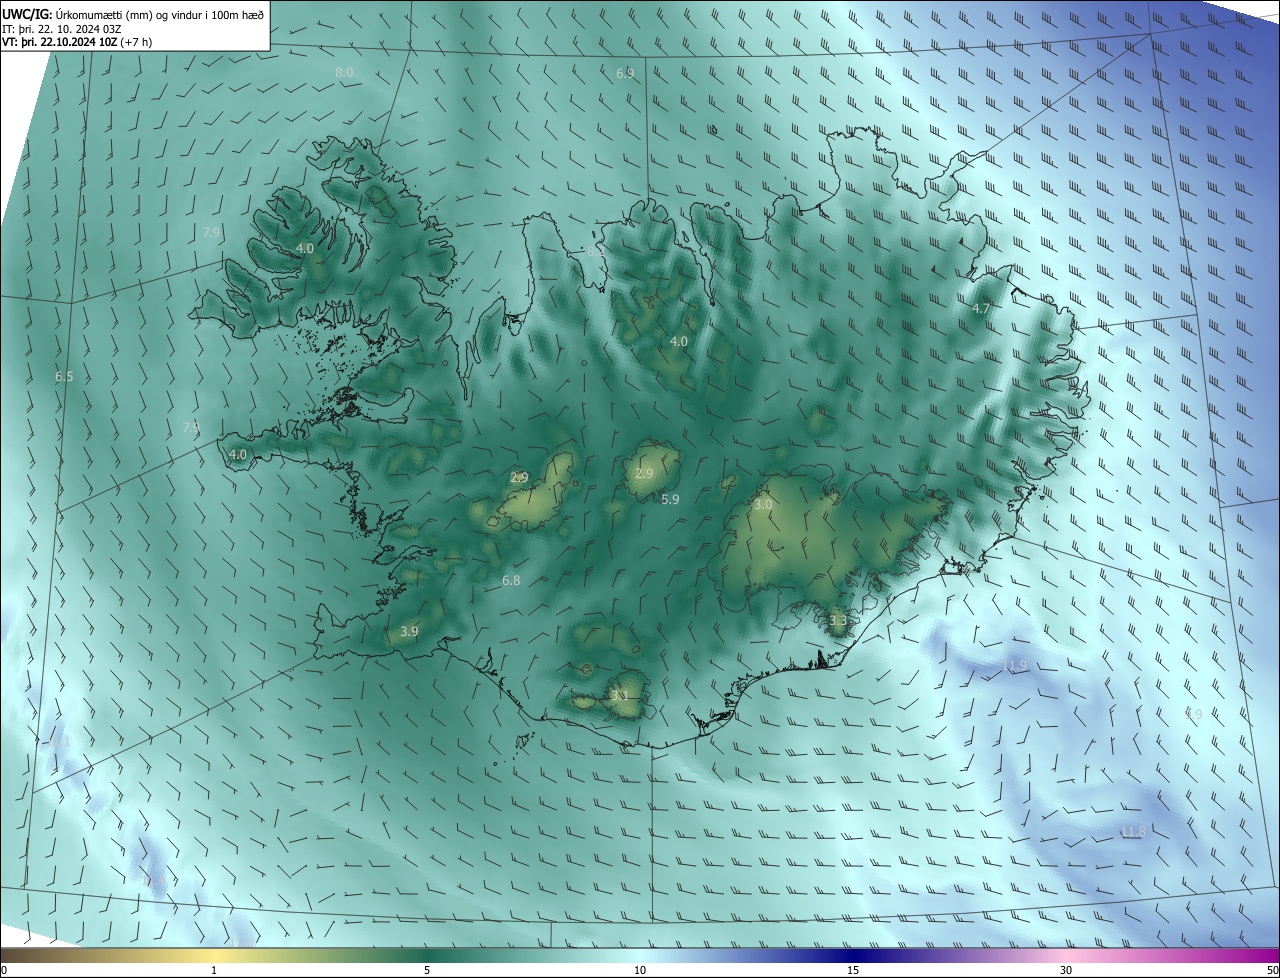1280x978 pixels.
Task: Click the valid time line 'VT: þri. 22.10.2024 10Z (+7 h)'
Action: coord(77,42)
